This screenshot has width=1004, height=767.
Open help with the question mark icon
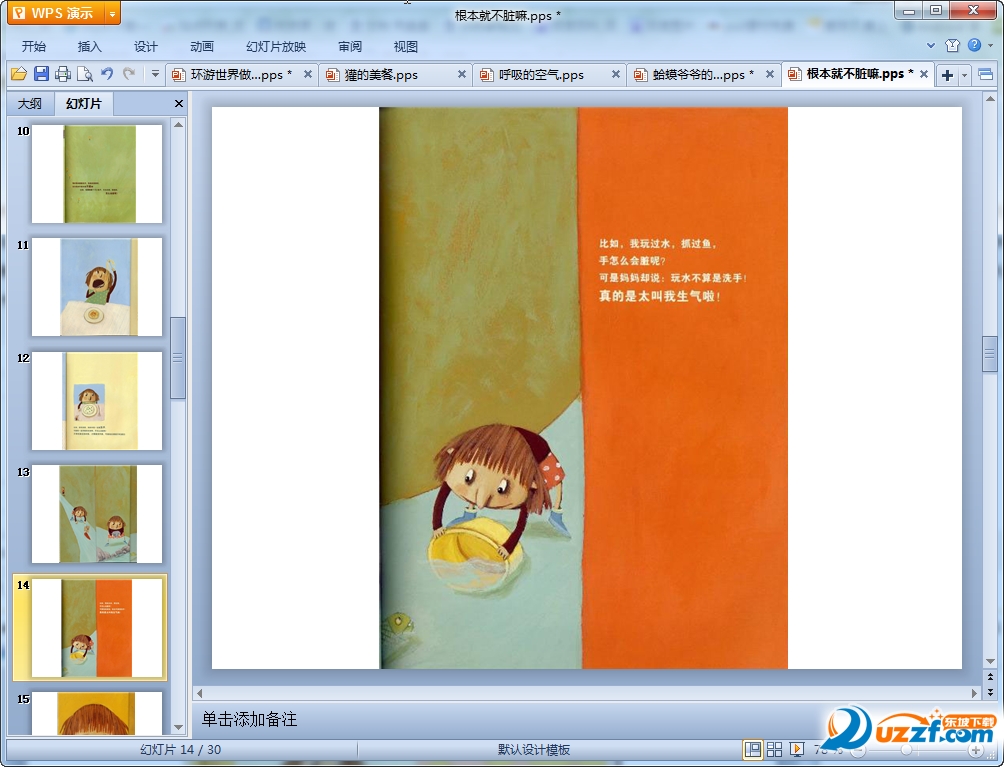(x=975, y=45)
